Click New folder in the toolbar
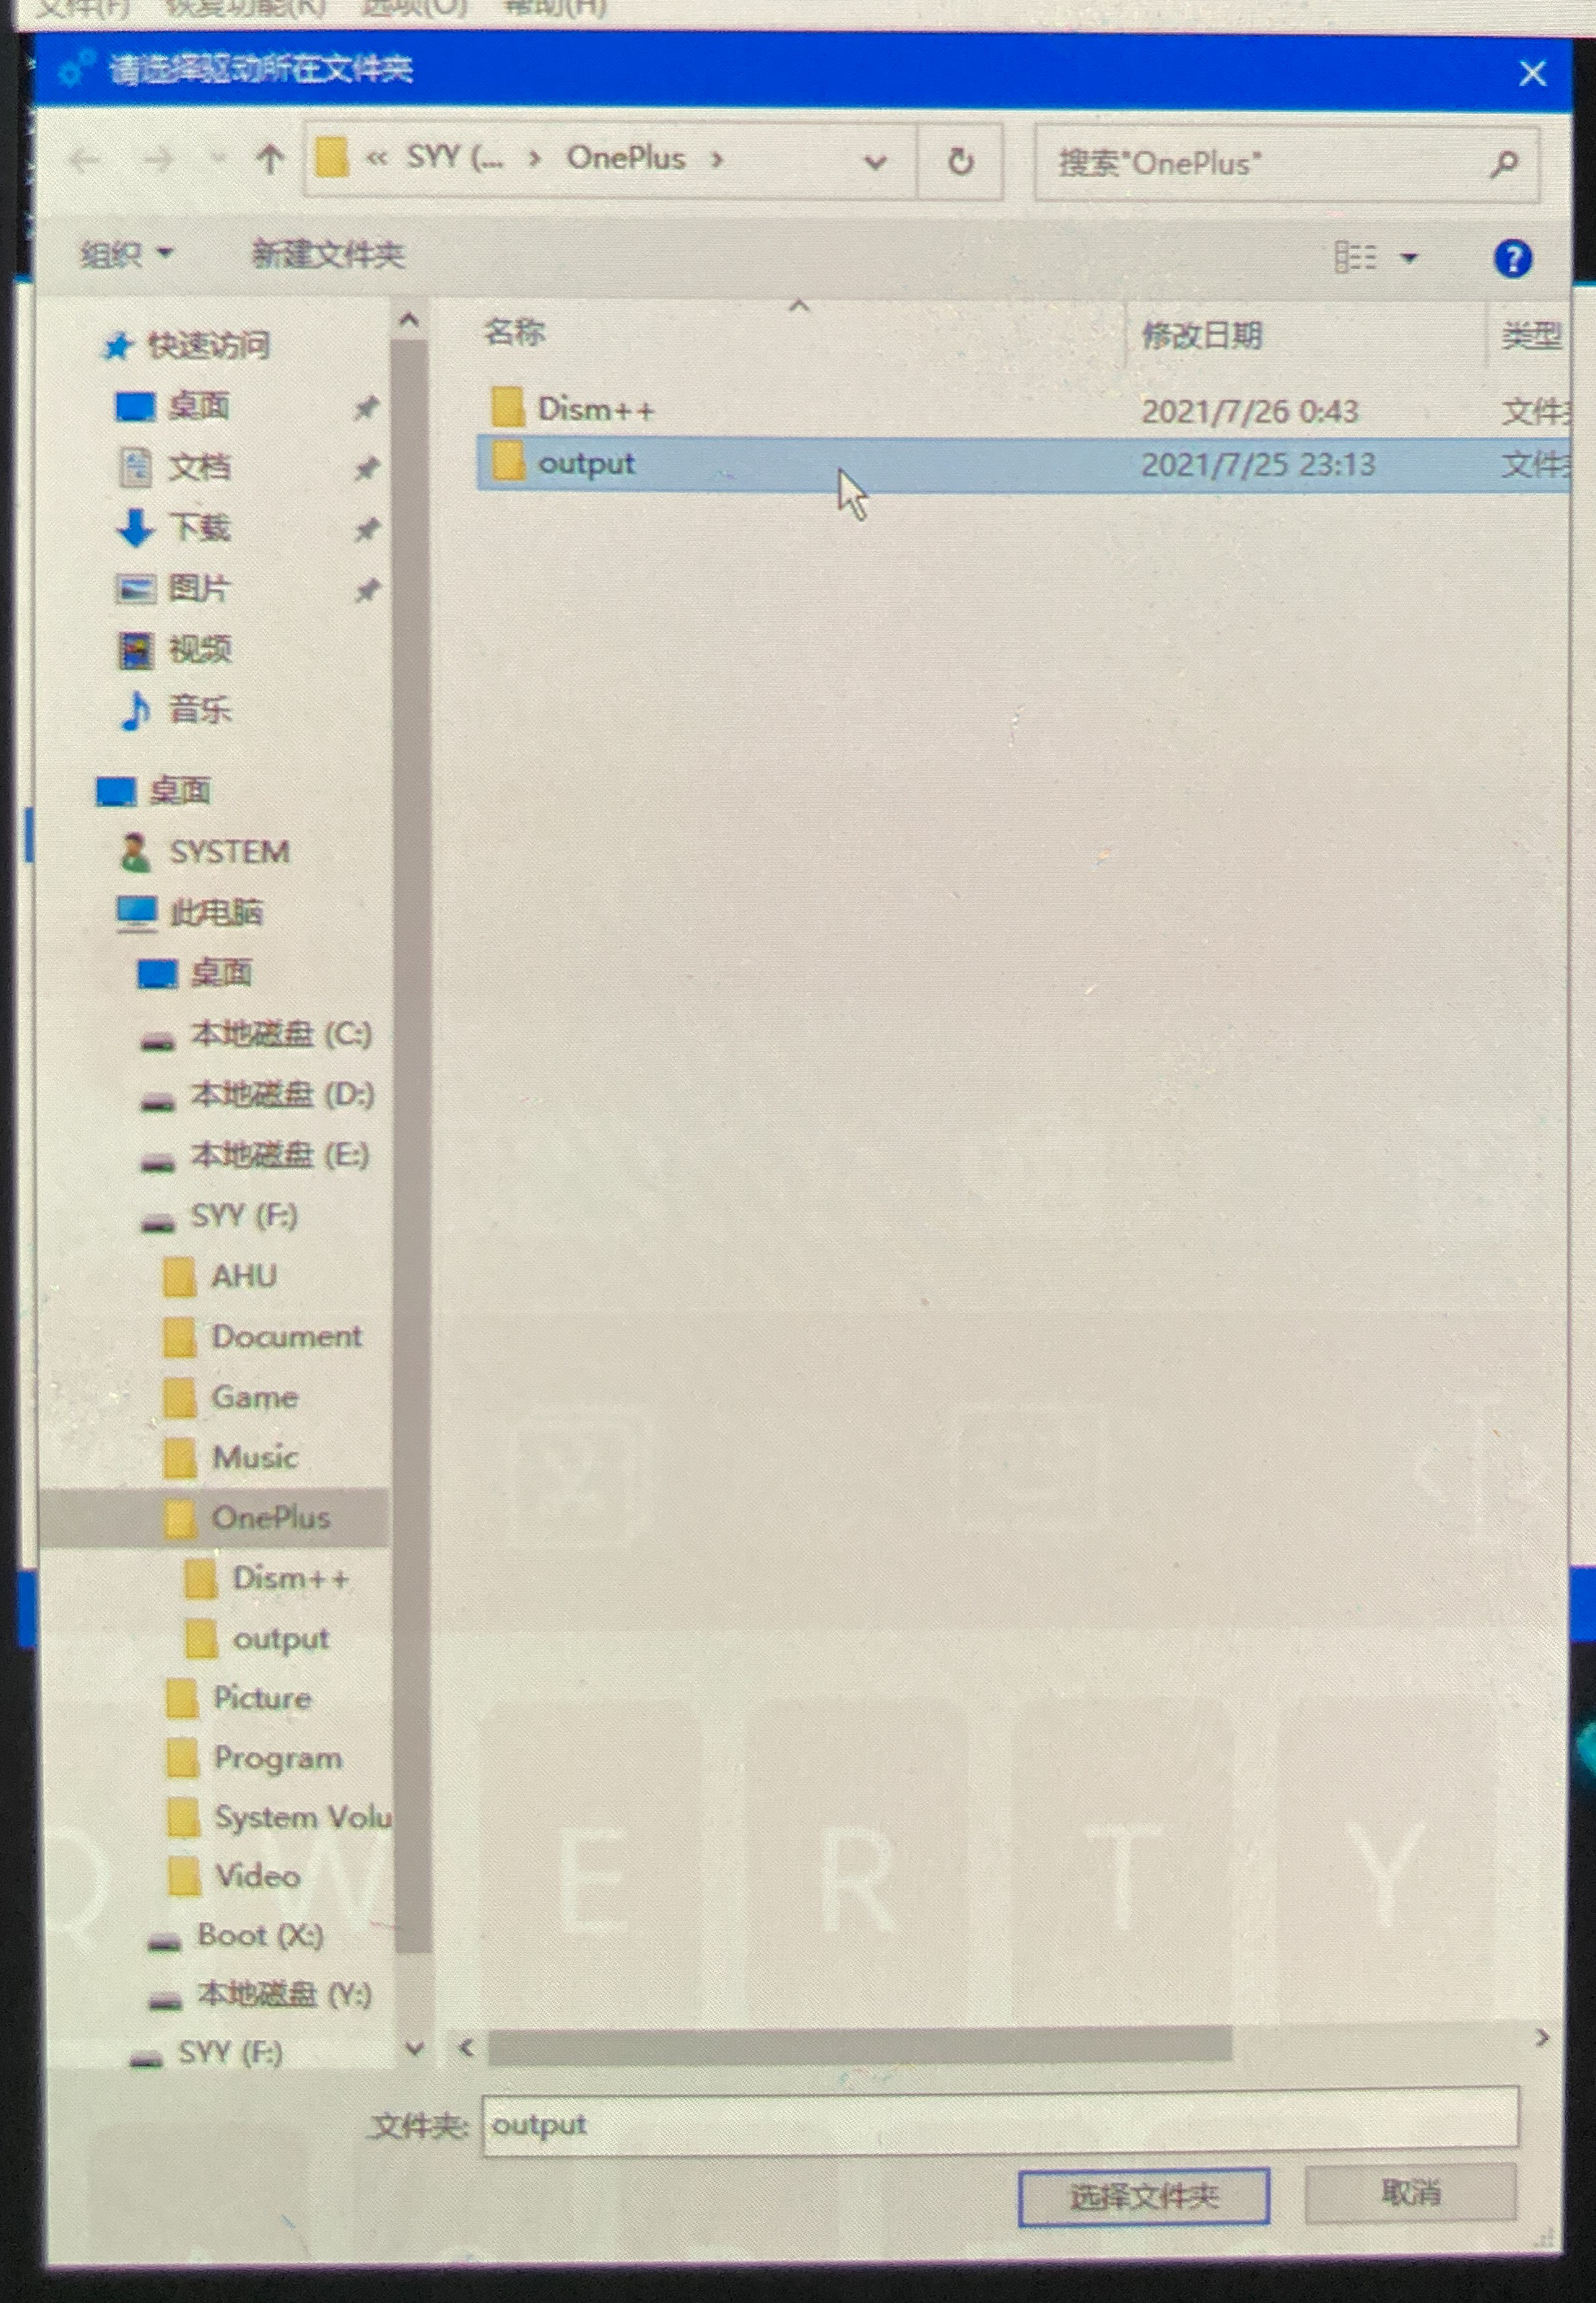The height and width of the screenshot is (2303, 1596). (327, 255)
